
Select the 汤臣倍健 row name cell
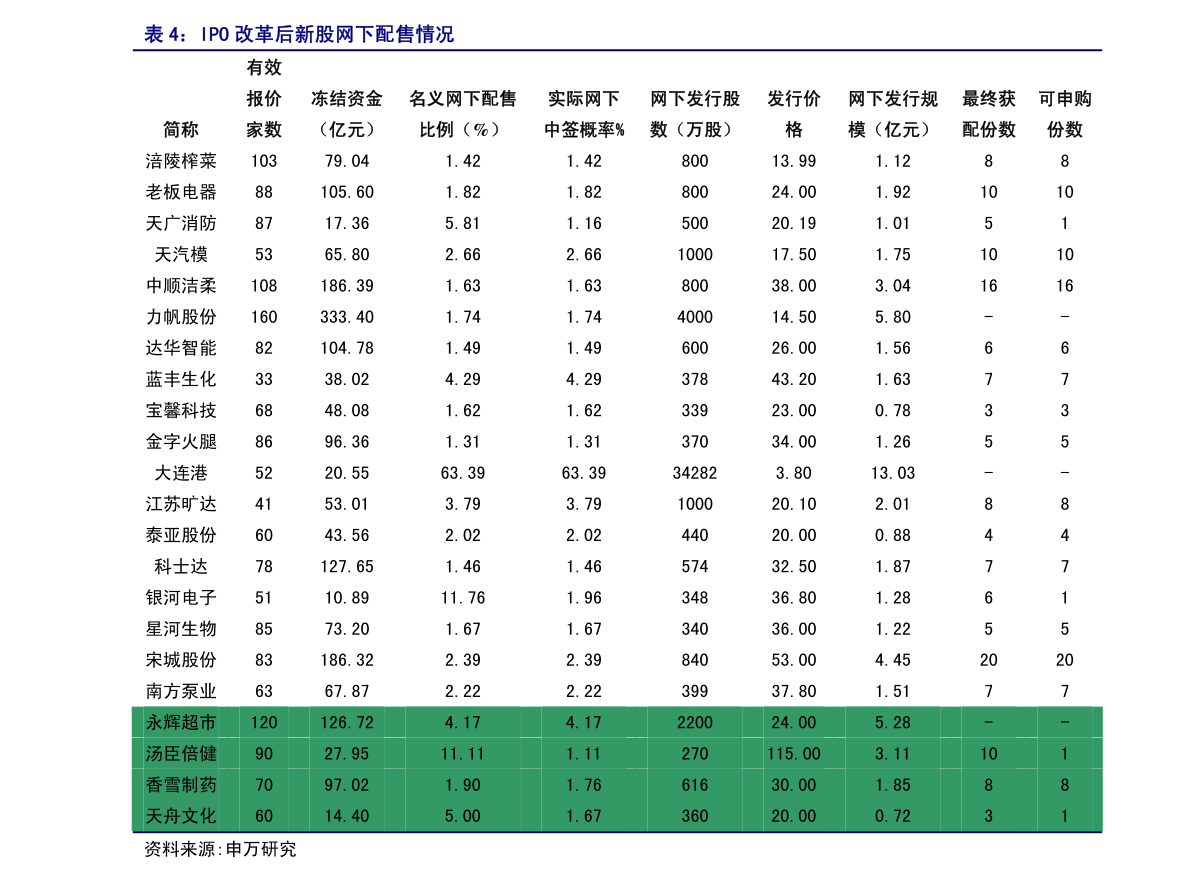[x=181, y=753]
